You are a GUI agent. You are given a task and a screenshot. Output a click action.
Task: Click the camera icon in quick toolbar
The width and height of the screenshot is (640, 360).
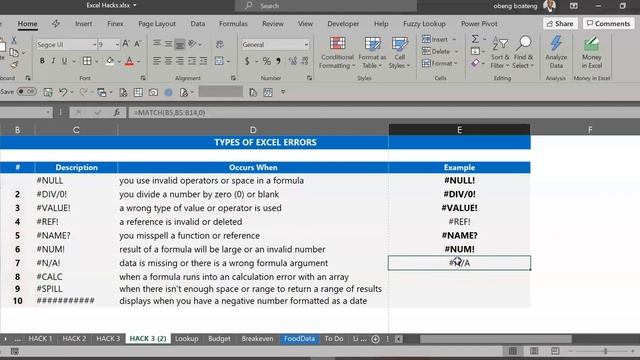(x=153, y=93)
